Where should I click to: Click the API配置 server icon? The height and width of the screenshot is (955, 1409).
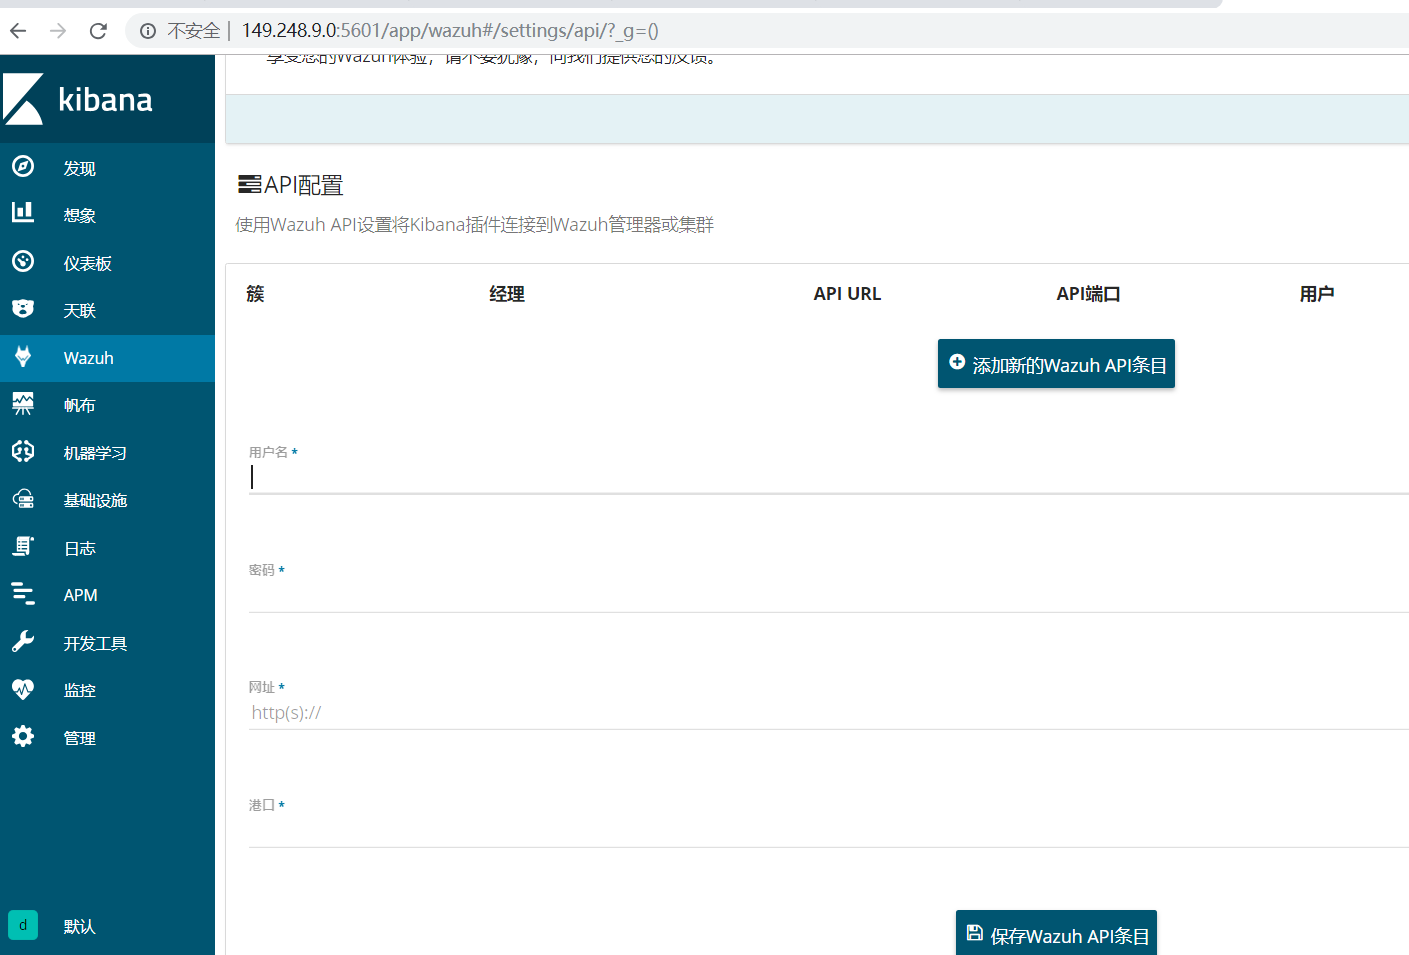[249, 184]
